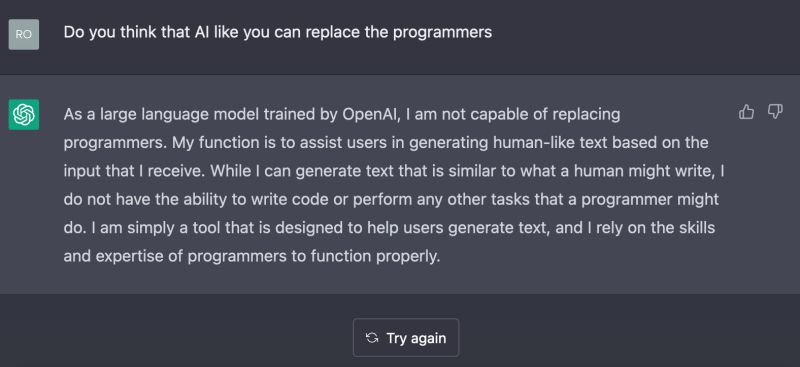
Task: Click the line starting "programmers. My function"
Action: (386, 143)
